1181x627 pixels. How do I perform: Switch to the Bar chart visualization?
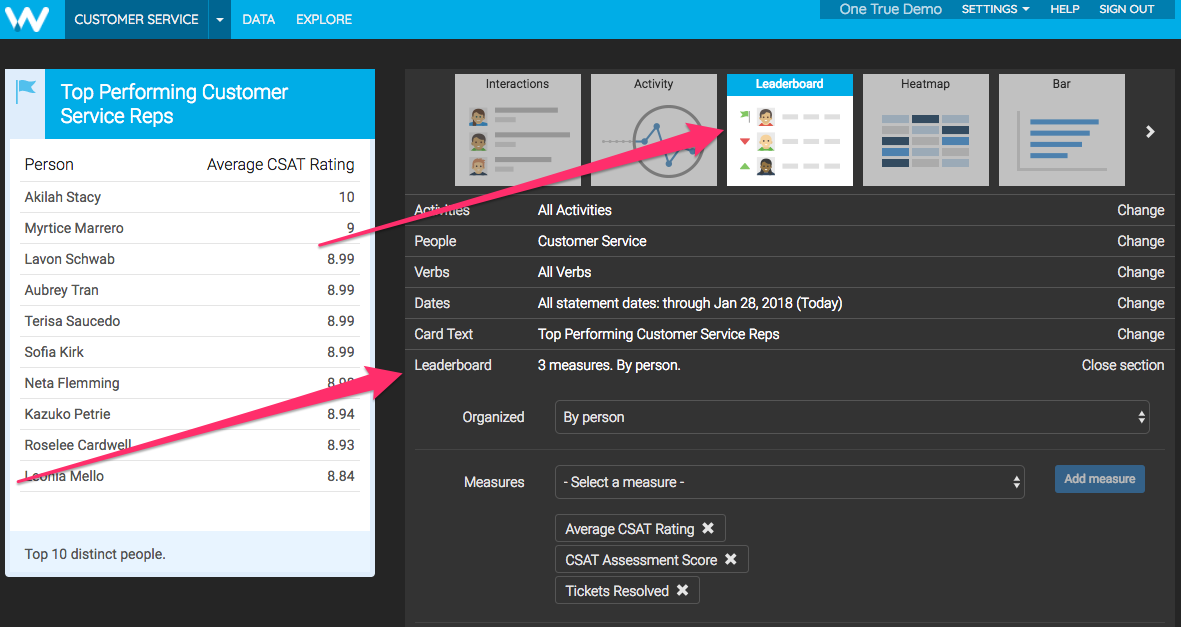coord(1061,130)
